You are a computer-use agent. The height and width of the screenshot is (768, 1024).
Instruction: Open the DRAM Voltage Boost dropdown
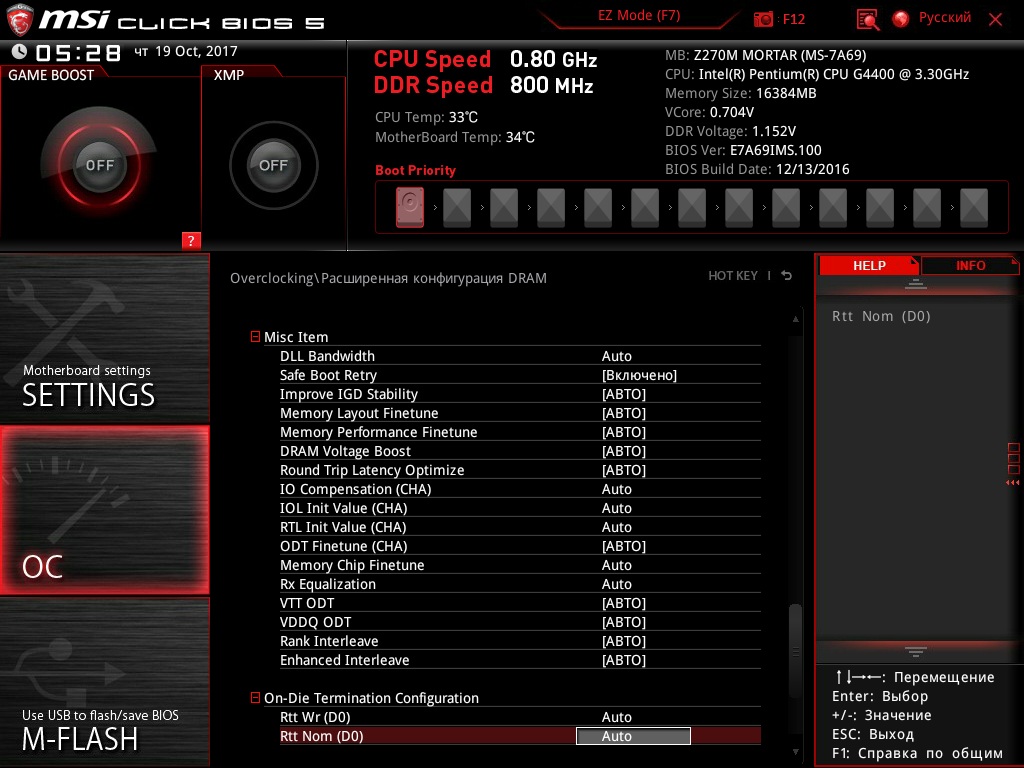[624, 451]
